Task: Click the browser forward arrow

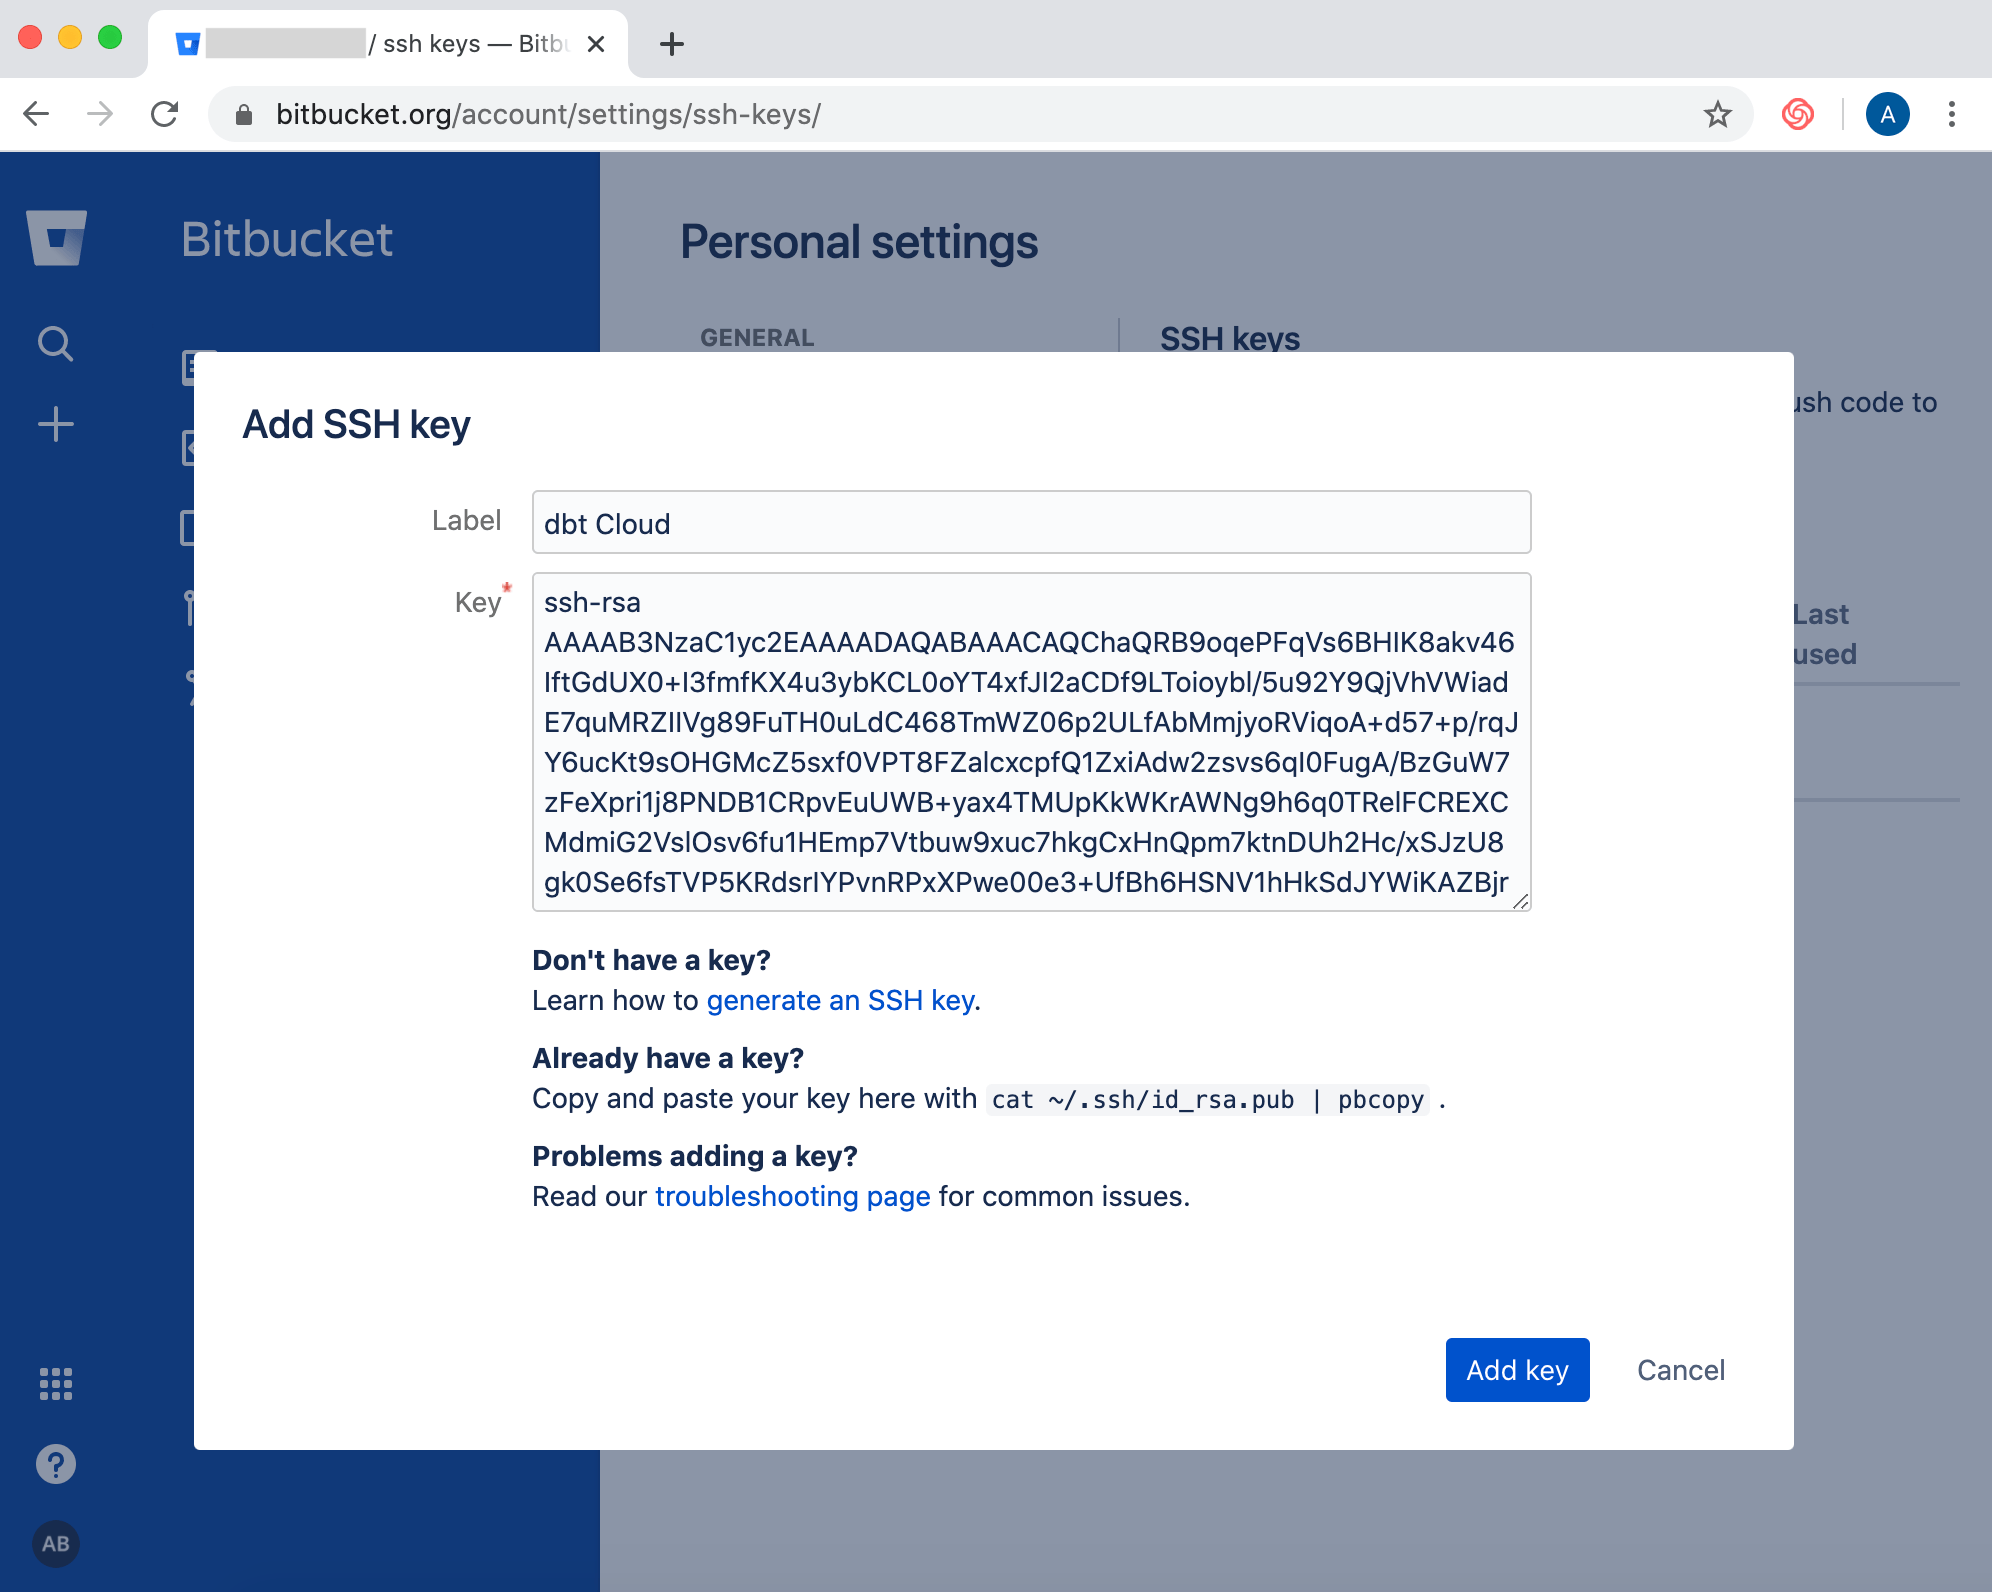Action: (x=100, y=114)
